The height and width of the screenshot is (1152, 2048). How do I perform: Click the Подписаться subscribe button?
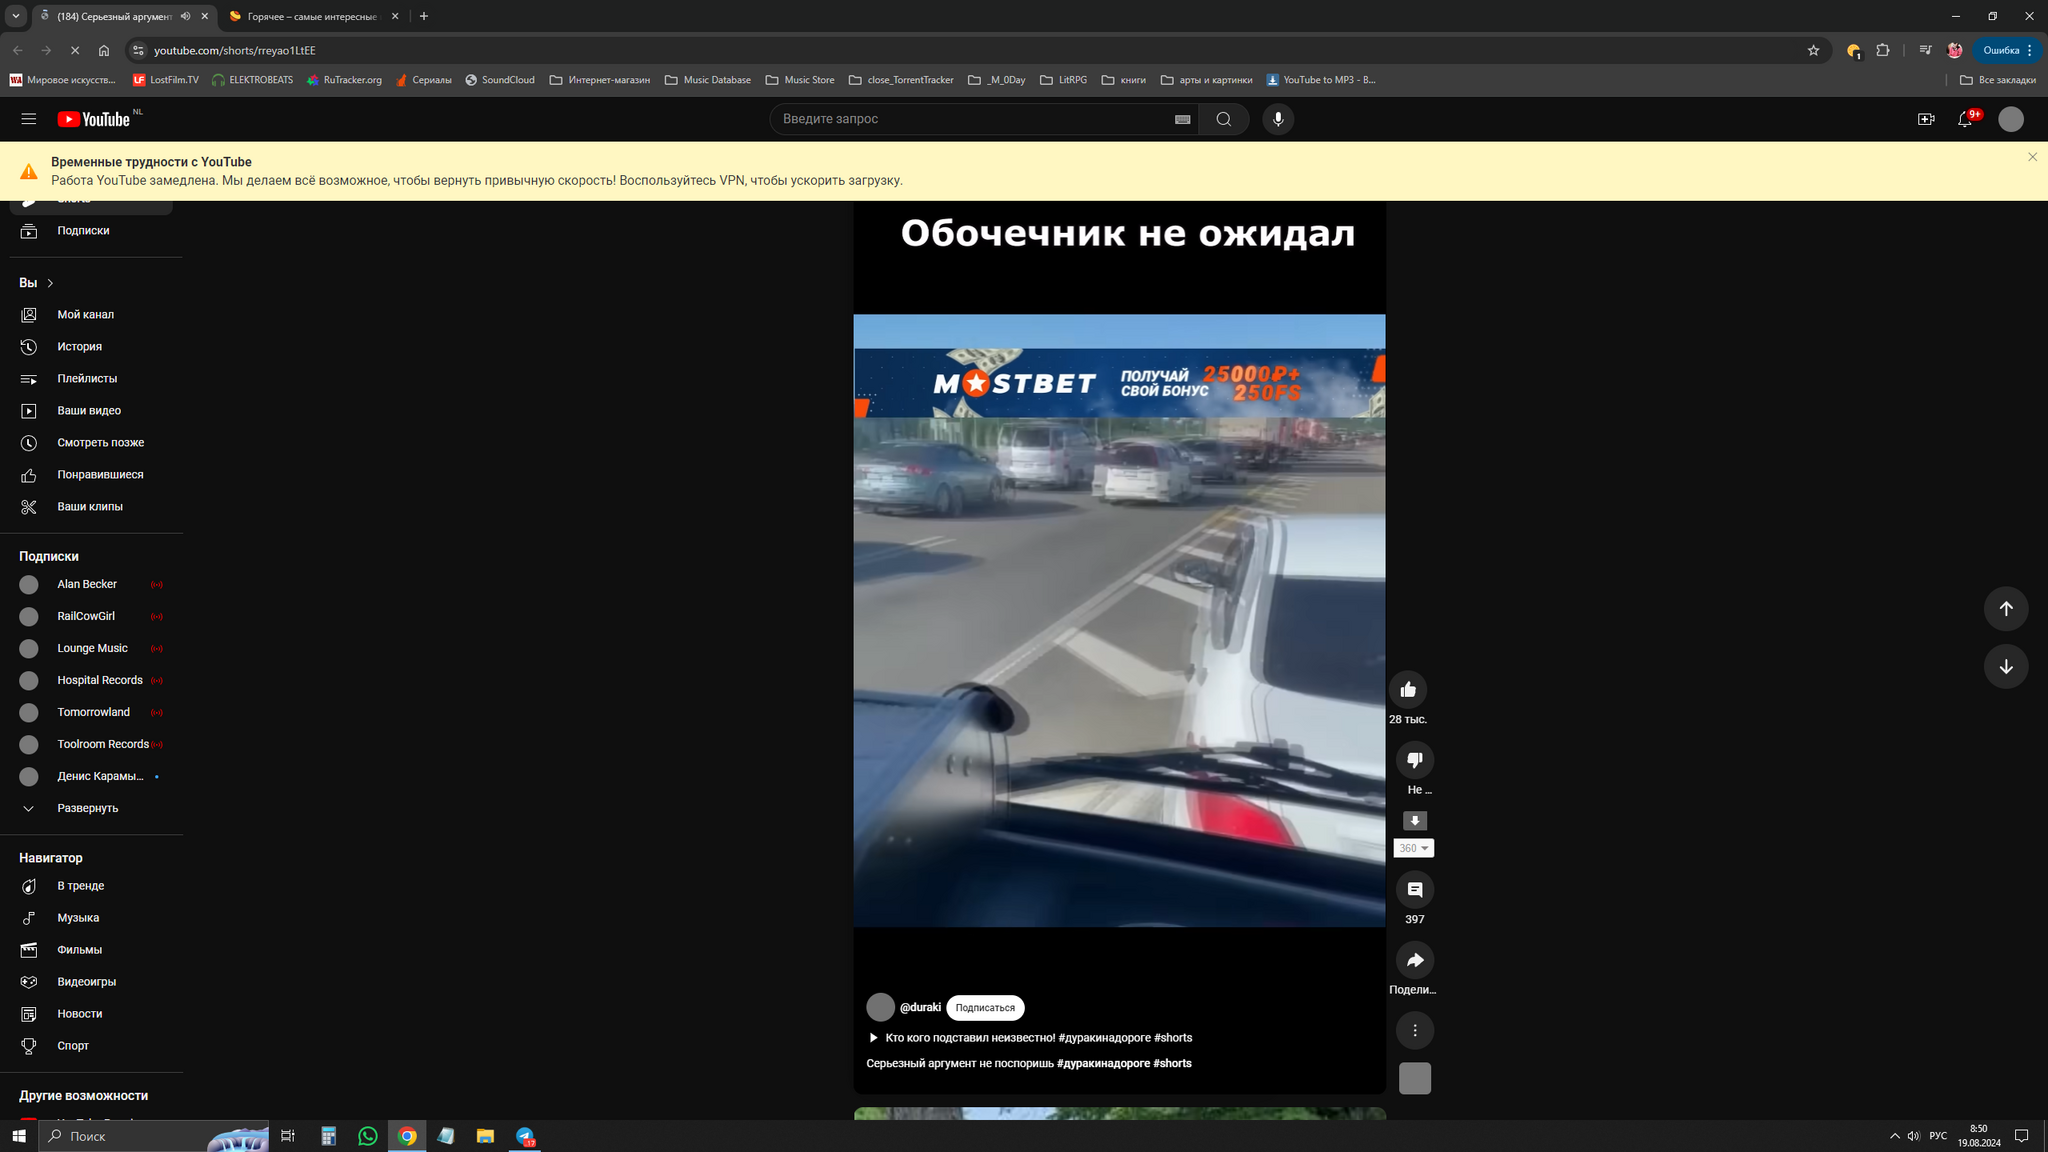tap(984, 1008)
